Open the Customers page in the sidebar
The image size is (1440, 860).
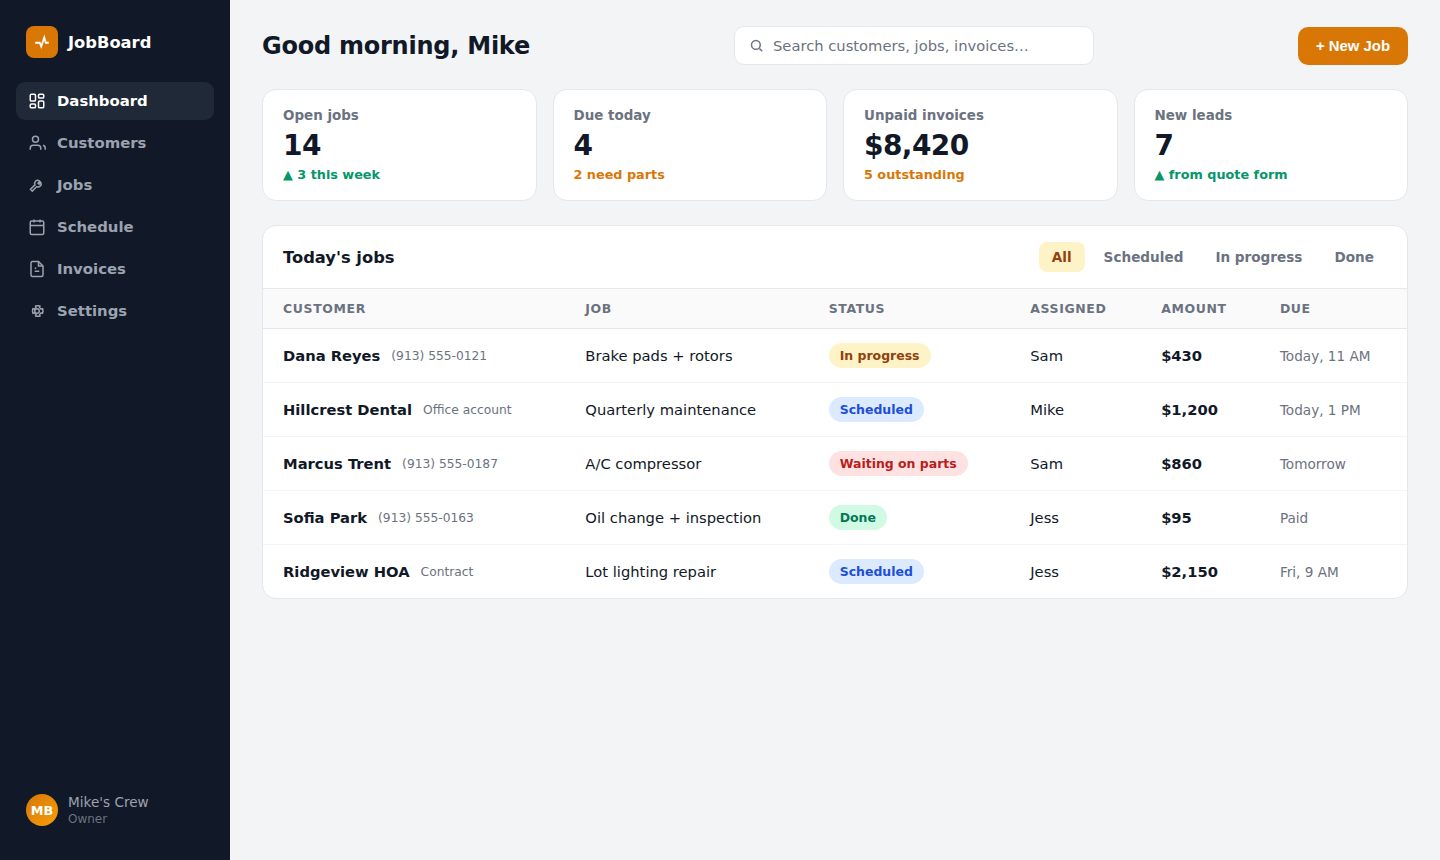tap(115, 143)
